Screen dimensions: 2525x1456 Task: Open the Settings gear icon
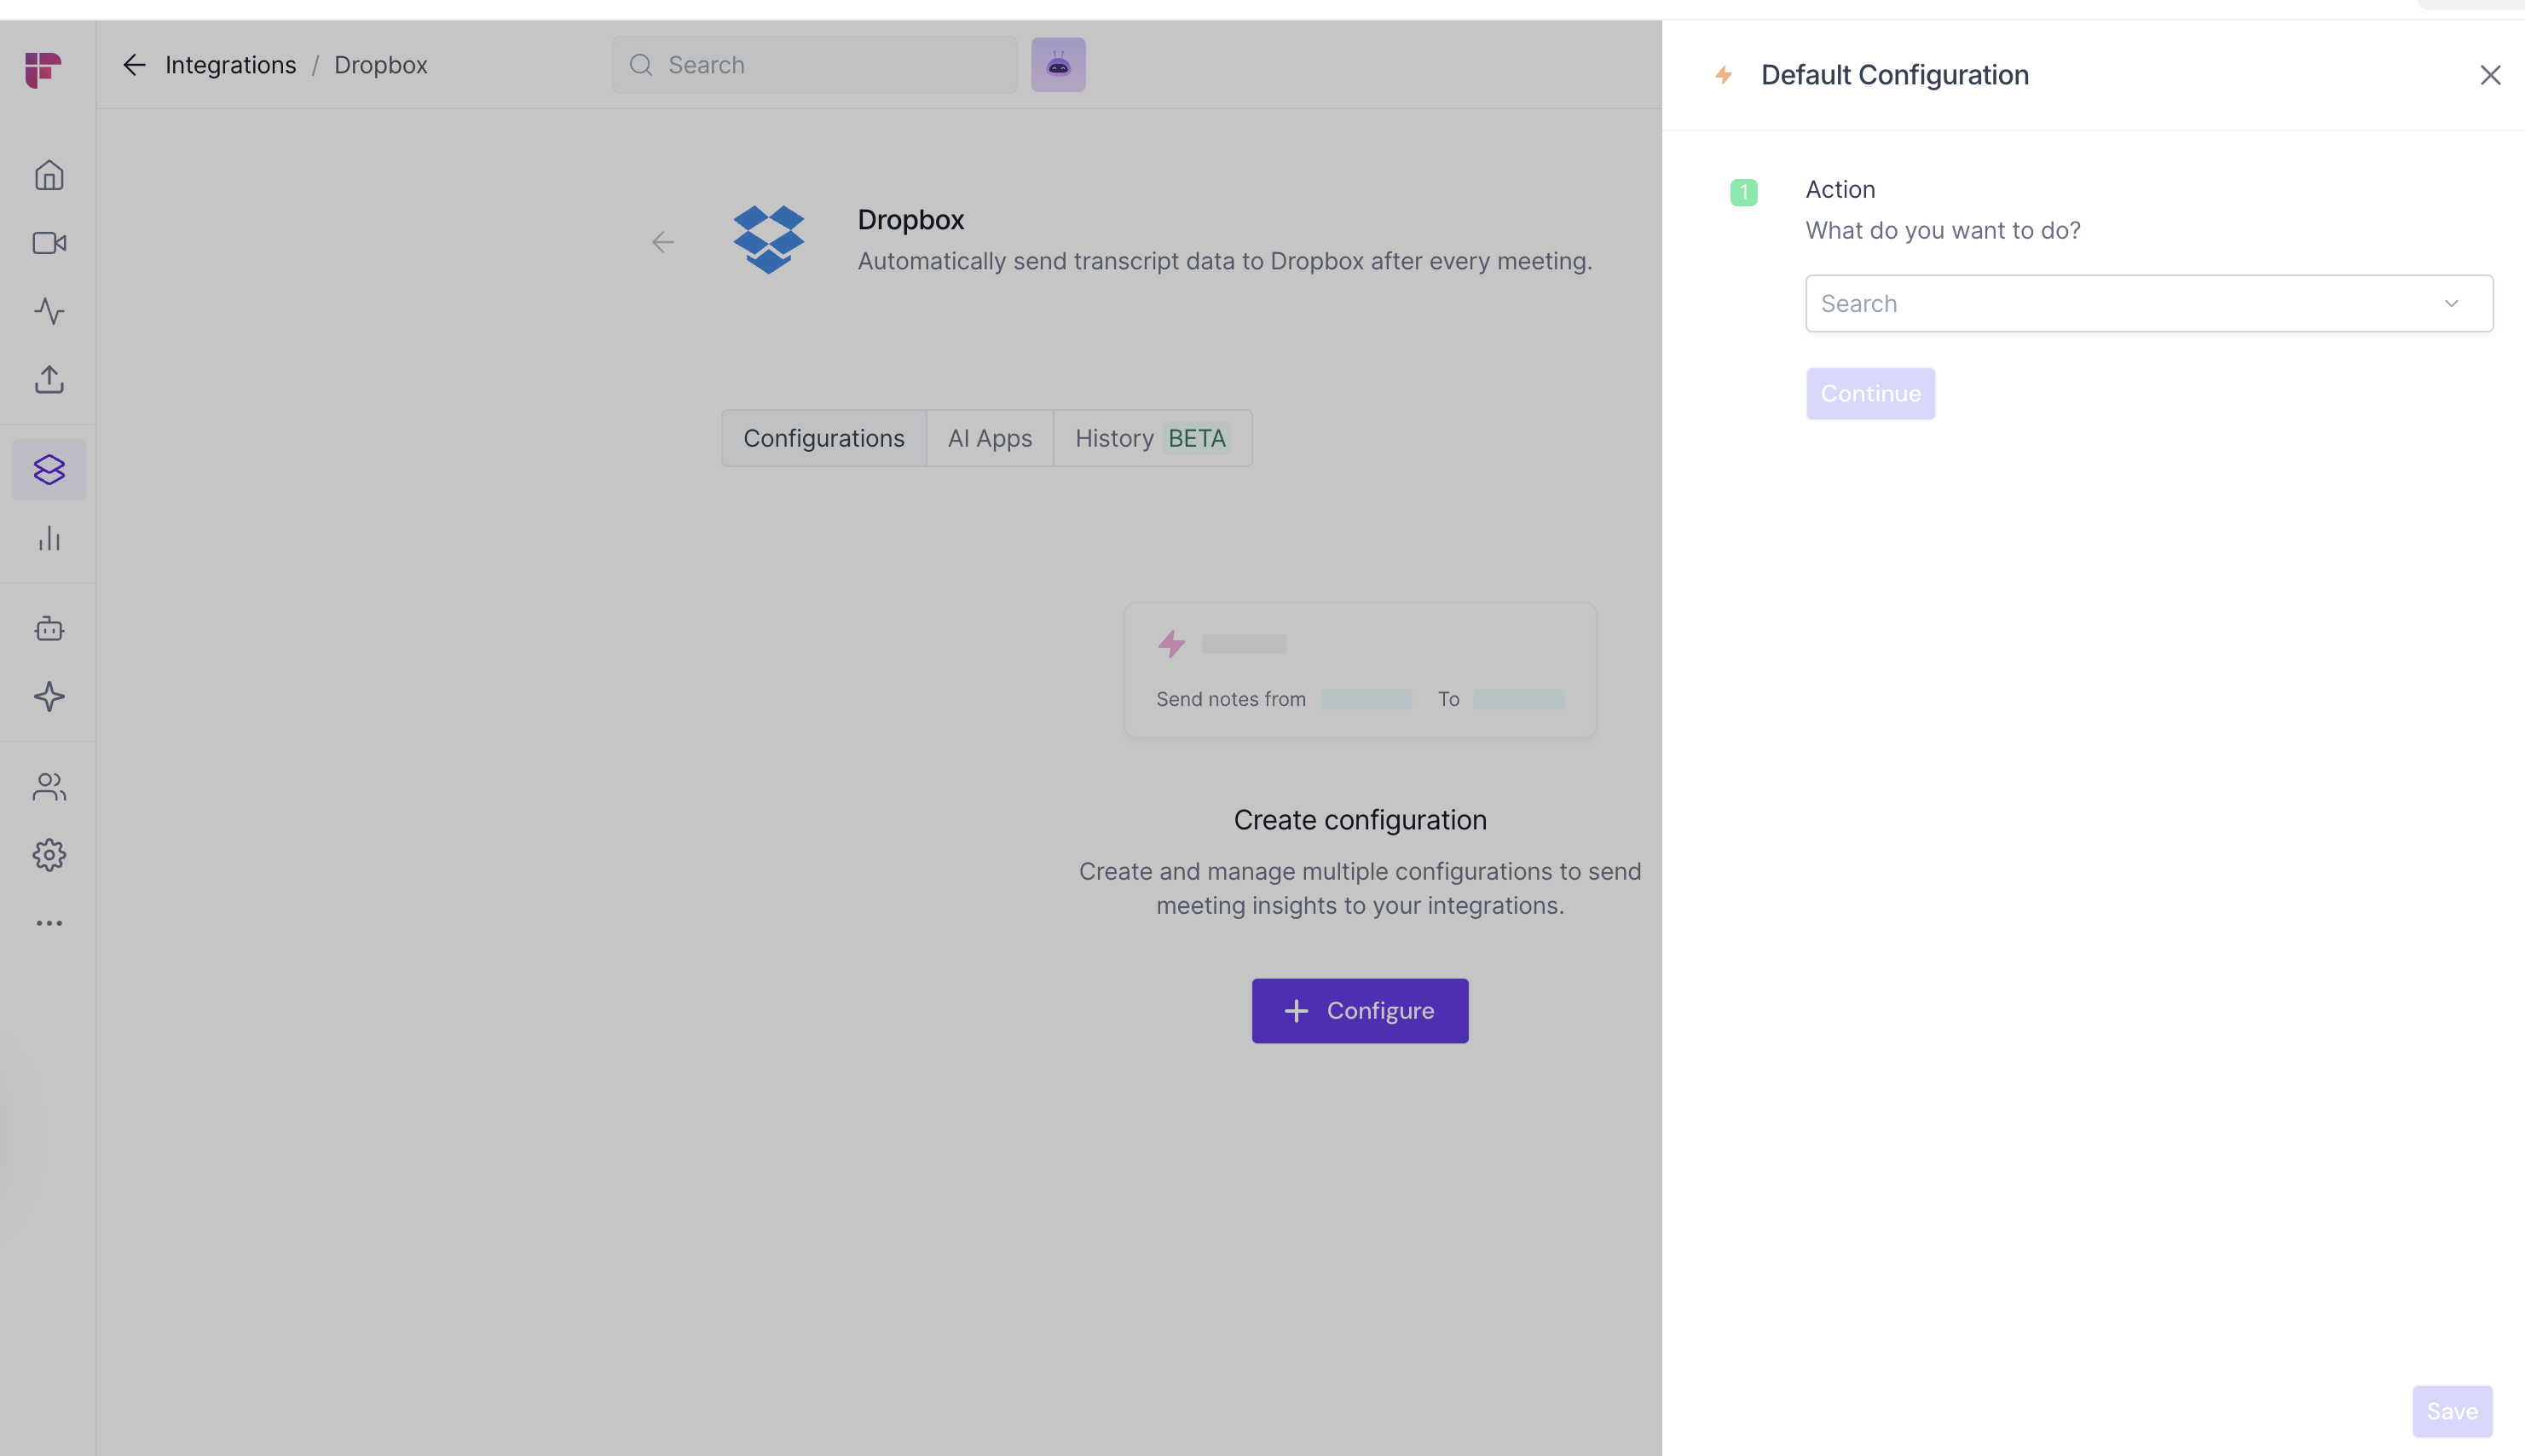click(x=49, y=855)
